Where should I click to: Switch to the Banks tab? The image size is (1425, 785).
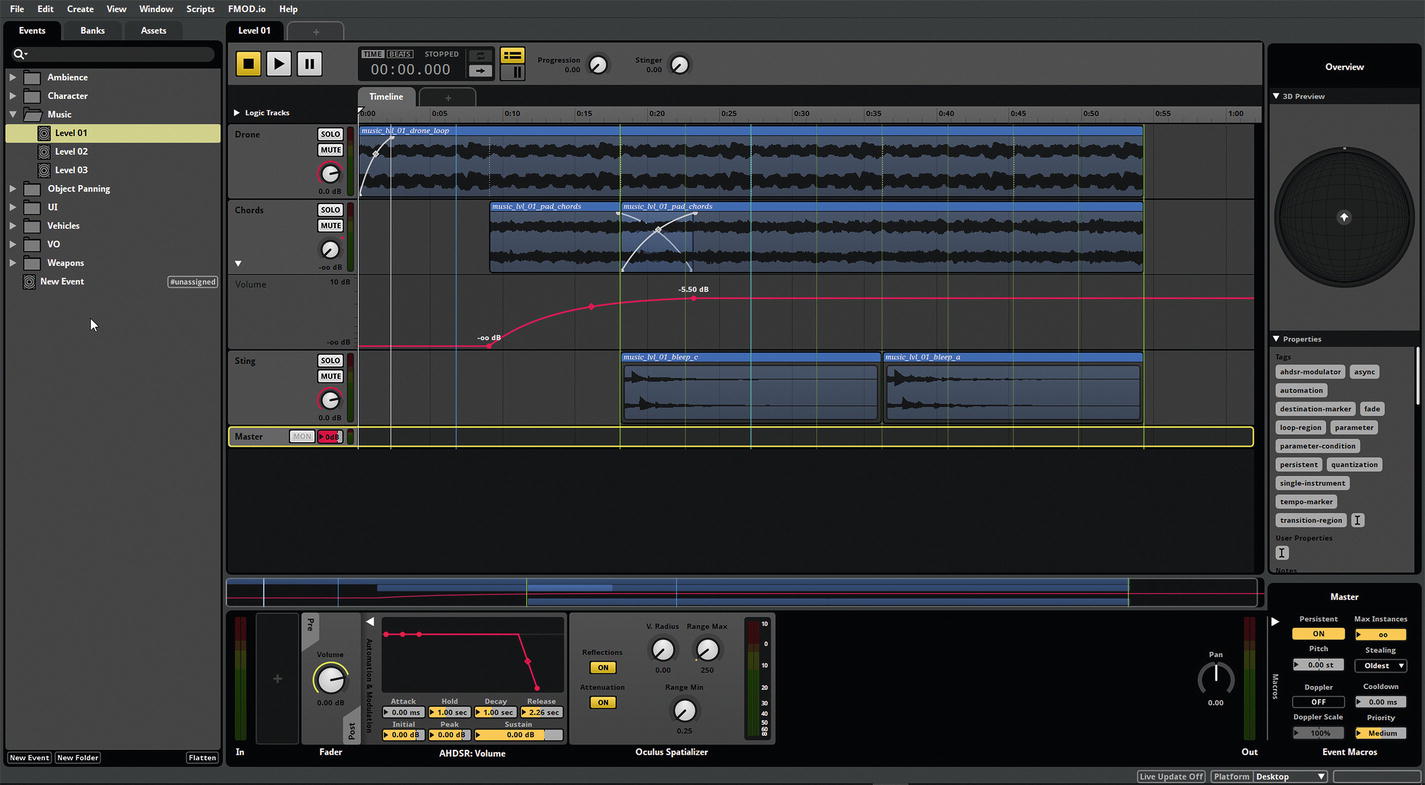(x=92, y=31)
